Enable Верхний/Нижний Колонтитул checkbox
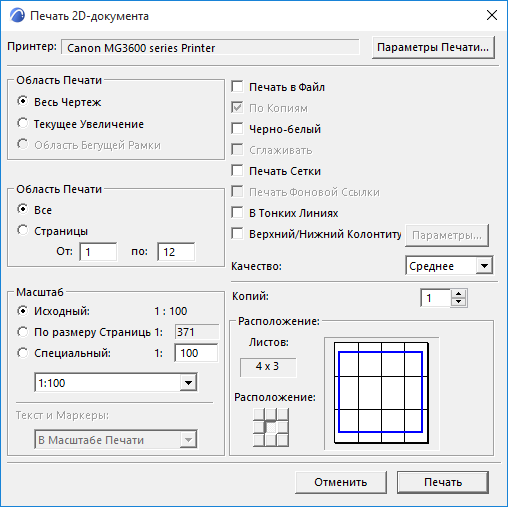This screenshot has height=507, width=508. tap(237, 234)
